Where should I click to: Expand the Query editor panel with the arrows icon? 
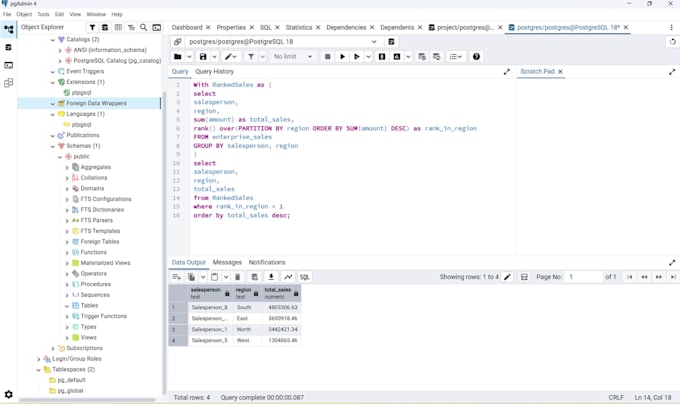pyautogui.click(x=507, y=72)
